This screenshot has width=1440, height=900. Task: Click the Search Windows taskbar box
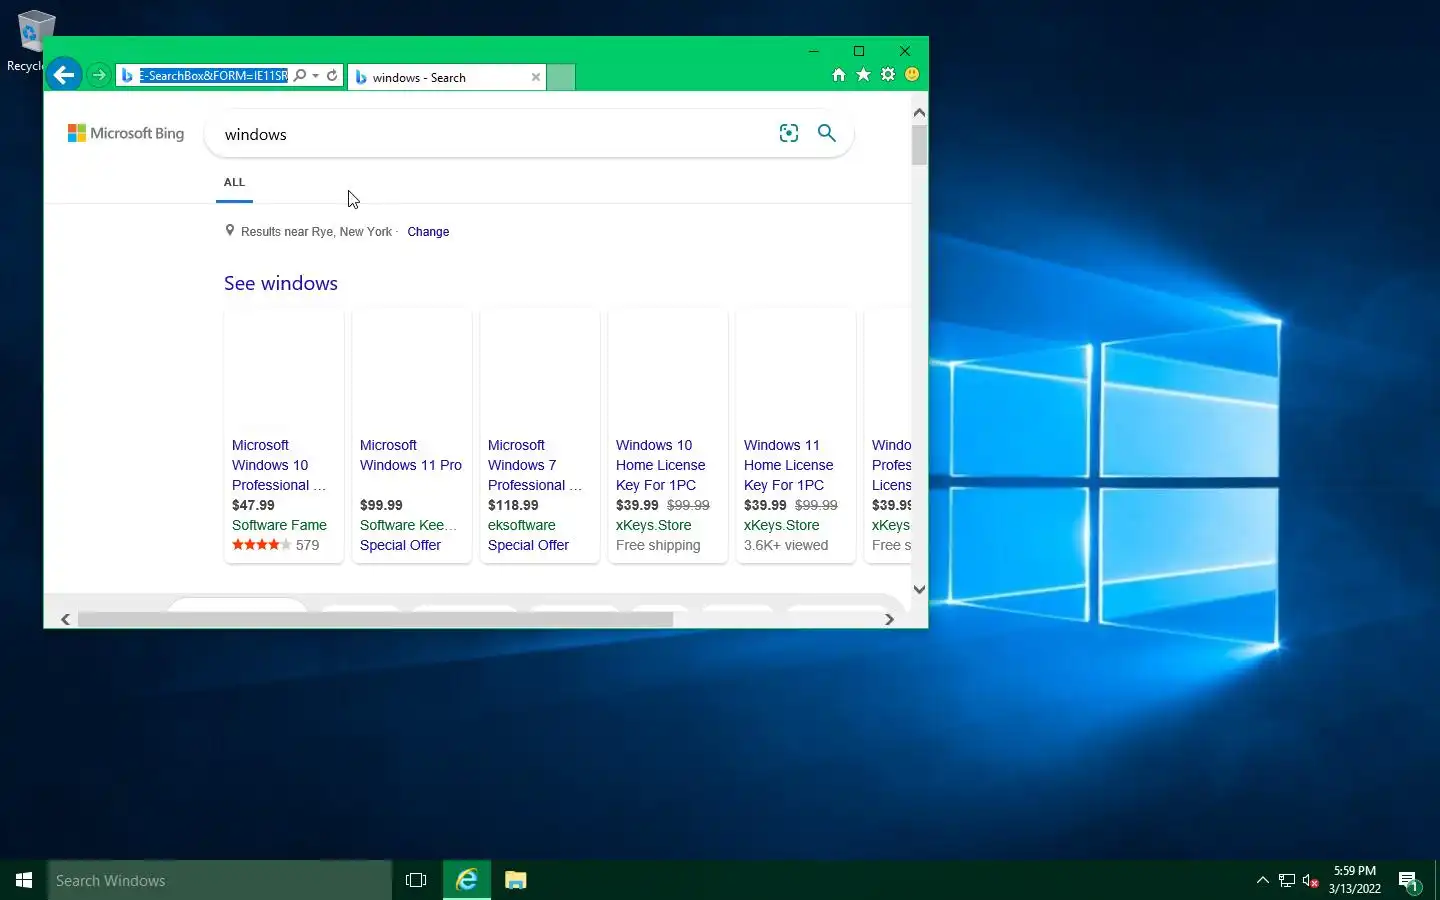pyautogui.click(x=220, y=880)
